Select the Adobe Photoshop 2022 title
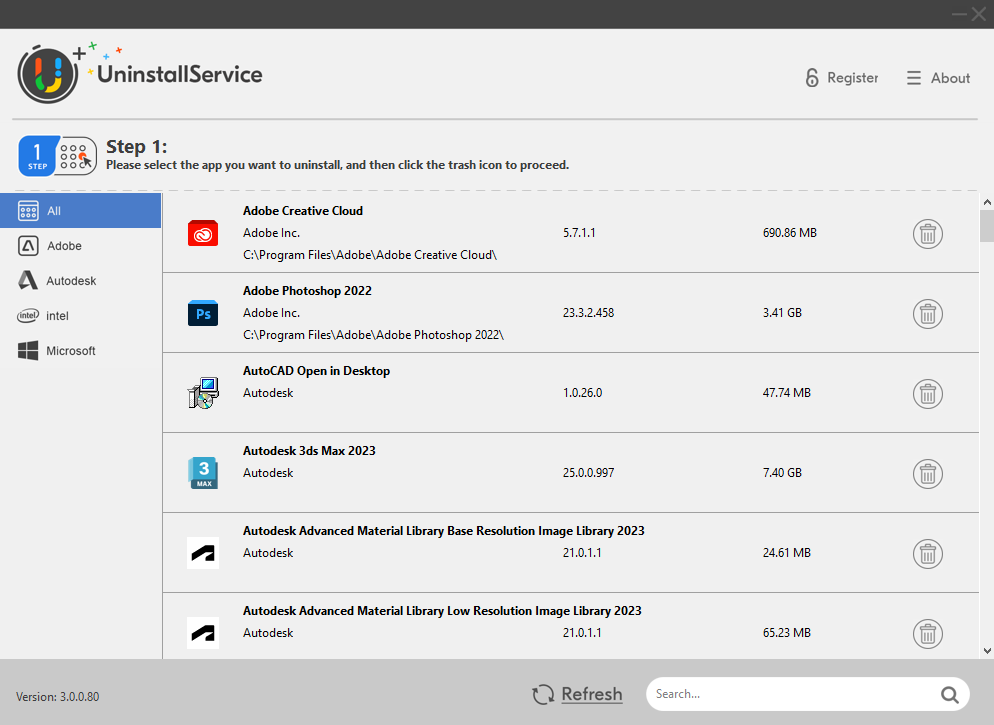Viewport: 994px width, 725px height. (x=307, y=291)
